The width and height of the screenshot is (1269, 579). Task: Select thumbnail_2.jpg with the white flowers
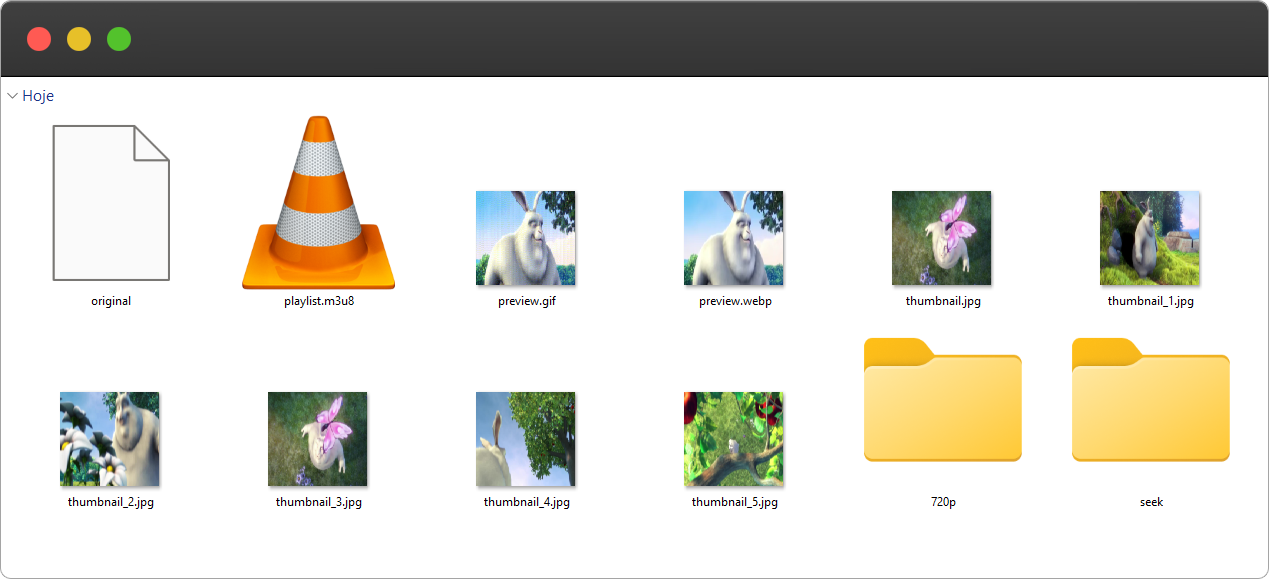point(110,439)
